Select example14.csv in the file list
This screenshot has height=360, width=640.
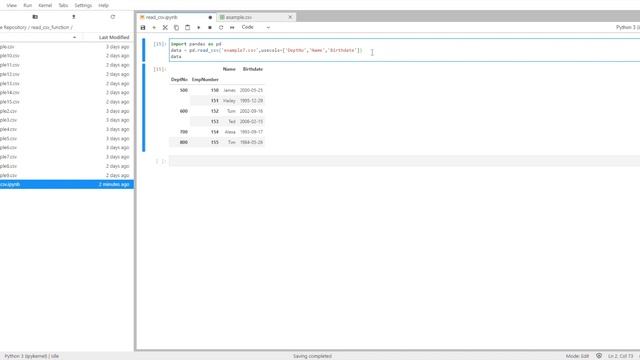point(67,93)
